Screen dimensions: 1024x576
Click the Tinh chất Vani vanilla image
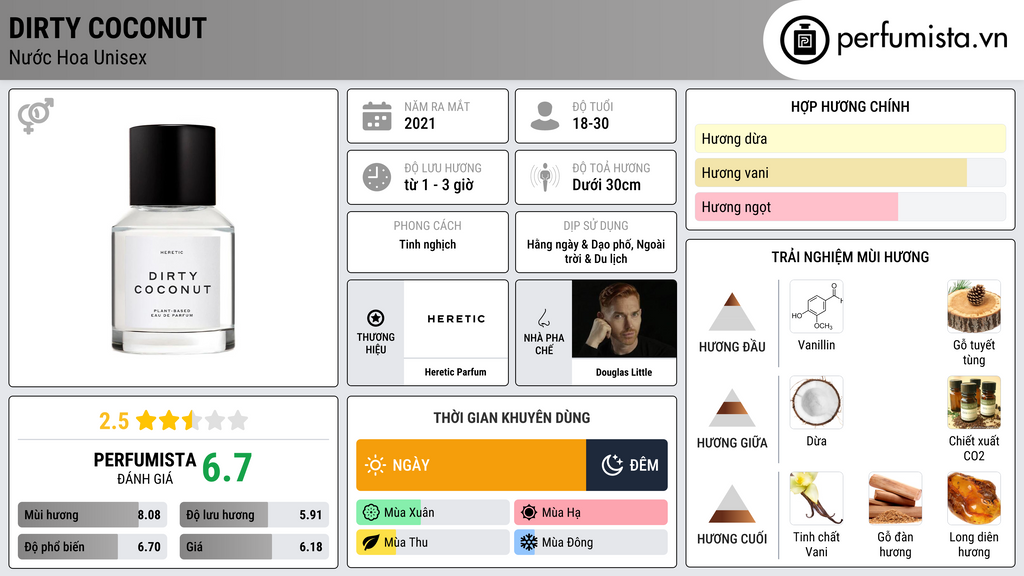click(816, 498)
